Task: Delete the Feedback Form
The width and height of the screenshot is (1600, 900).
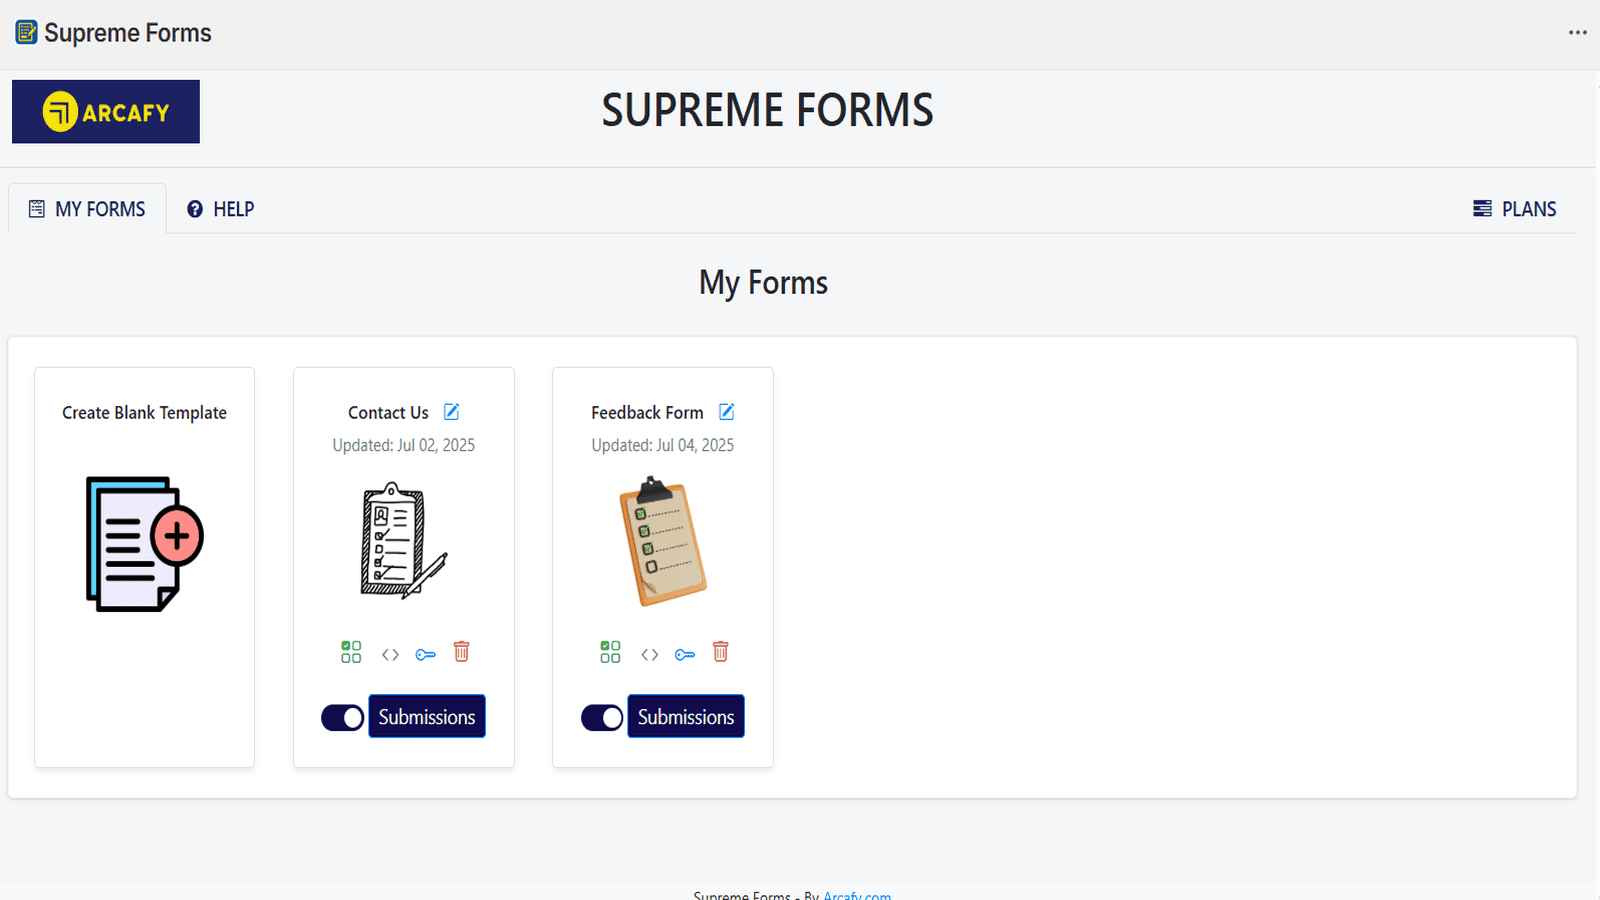Action: 721,651
